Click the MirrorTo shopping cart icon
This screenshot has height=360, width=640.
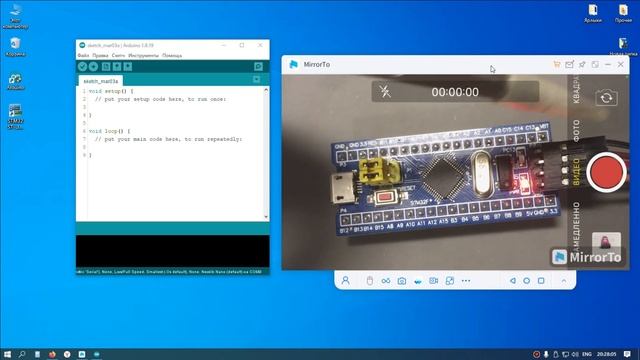click(557, 64)
